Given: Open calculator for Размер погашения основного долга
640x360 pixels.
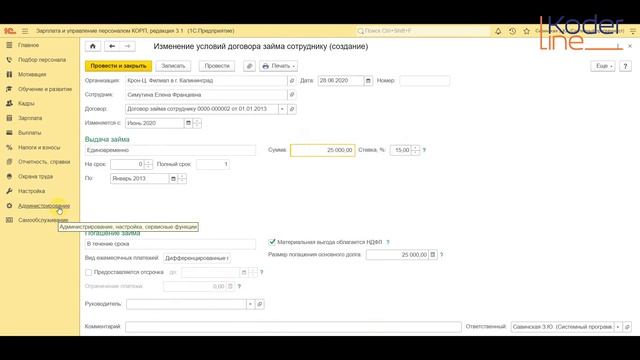Looking at the screenshot, I should coord(433,255).
